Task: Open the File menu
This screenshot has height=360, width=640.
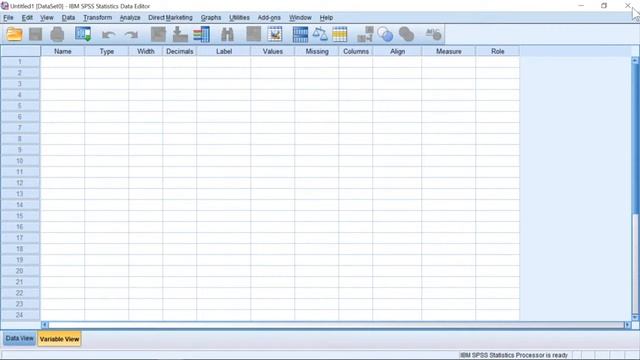Action: [x=8, y=18]
